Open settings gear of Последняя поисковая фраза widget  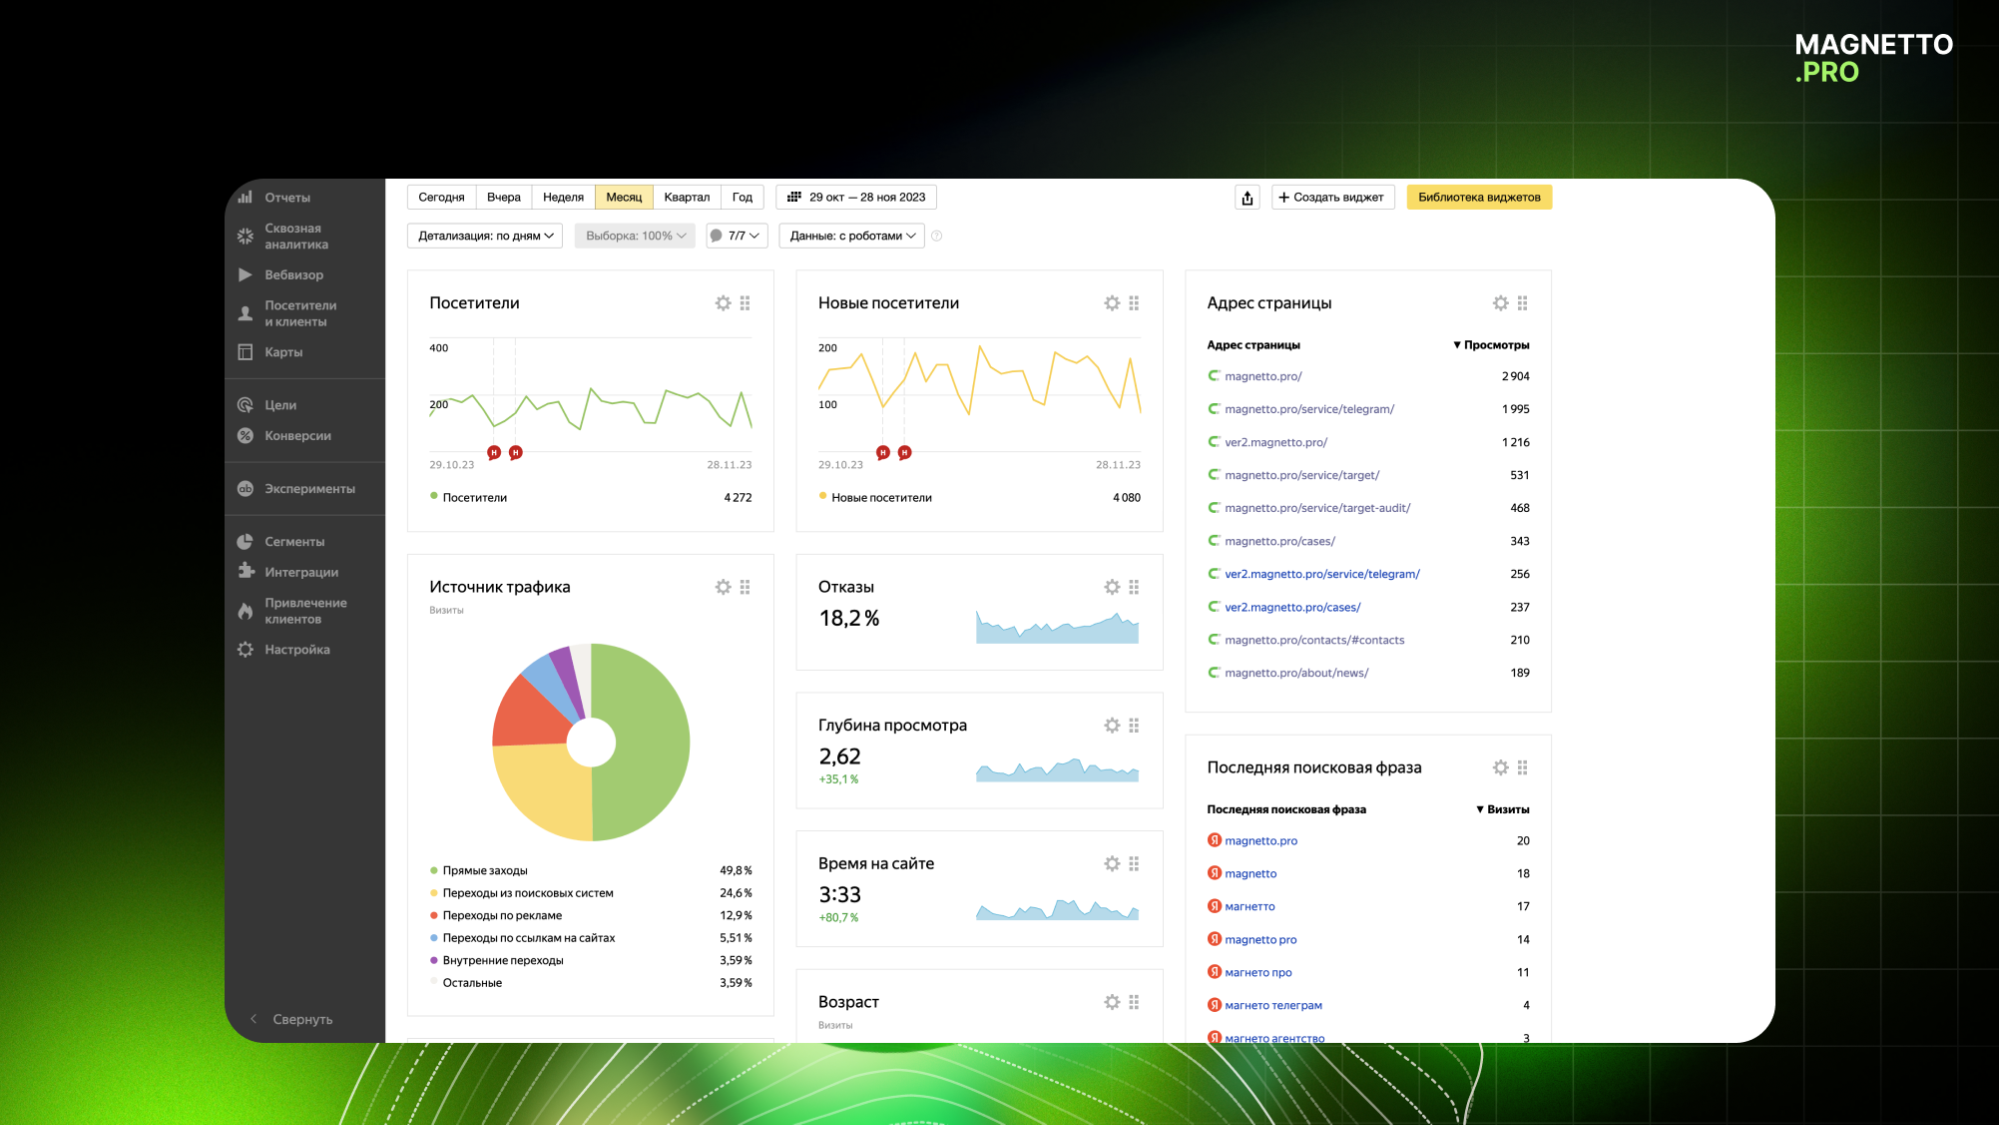click(x=1501, y=768)
